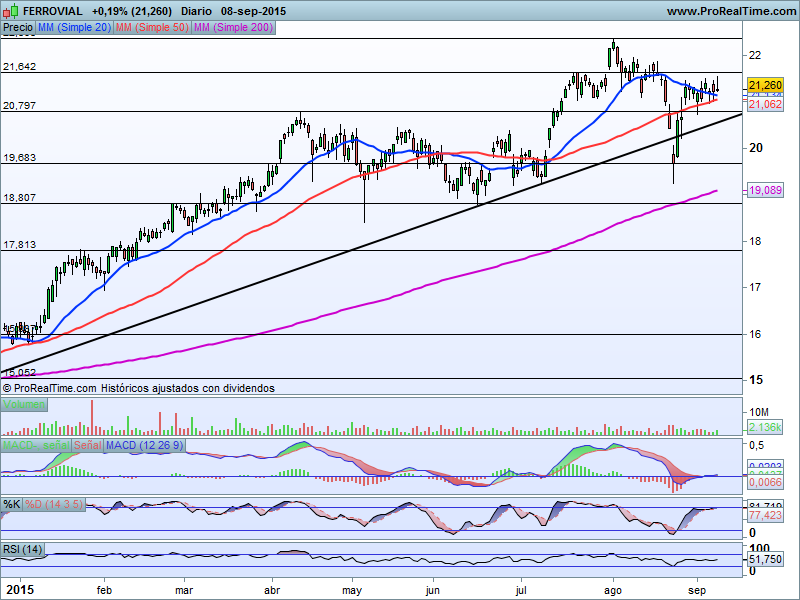Viewport: 800px width, 600px height.
Task: Click the 21,642 resistance level label
Action: coord(19,67)
